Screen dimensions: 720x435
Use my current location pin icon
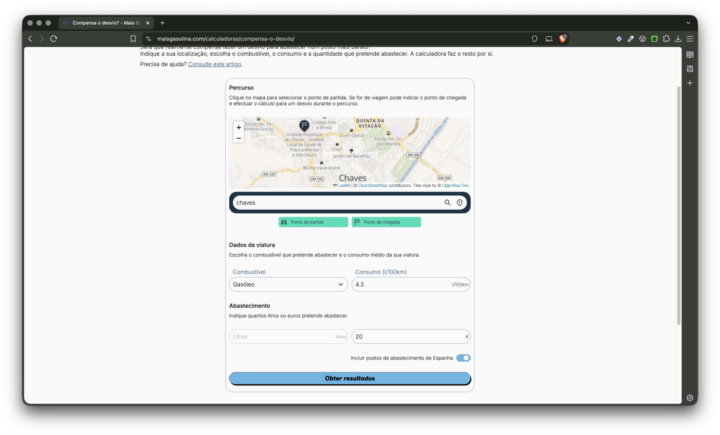click(x=459, y=203)
